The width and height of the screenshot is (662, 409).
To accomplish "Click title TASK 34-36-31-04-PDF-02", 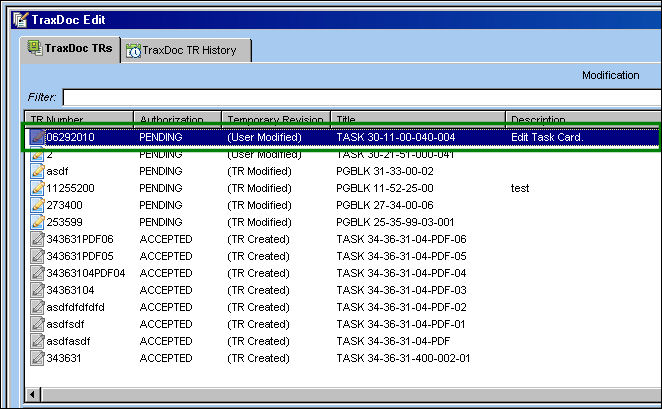I will [x=401, y=307].
